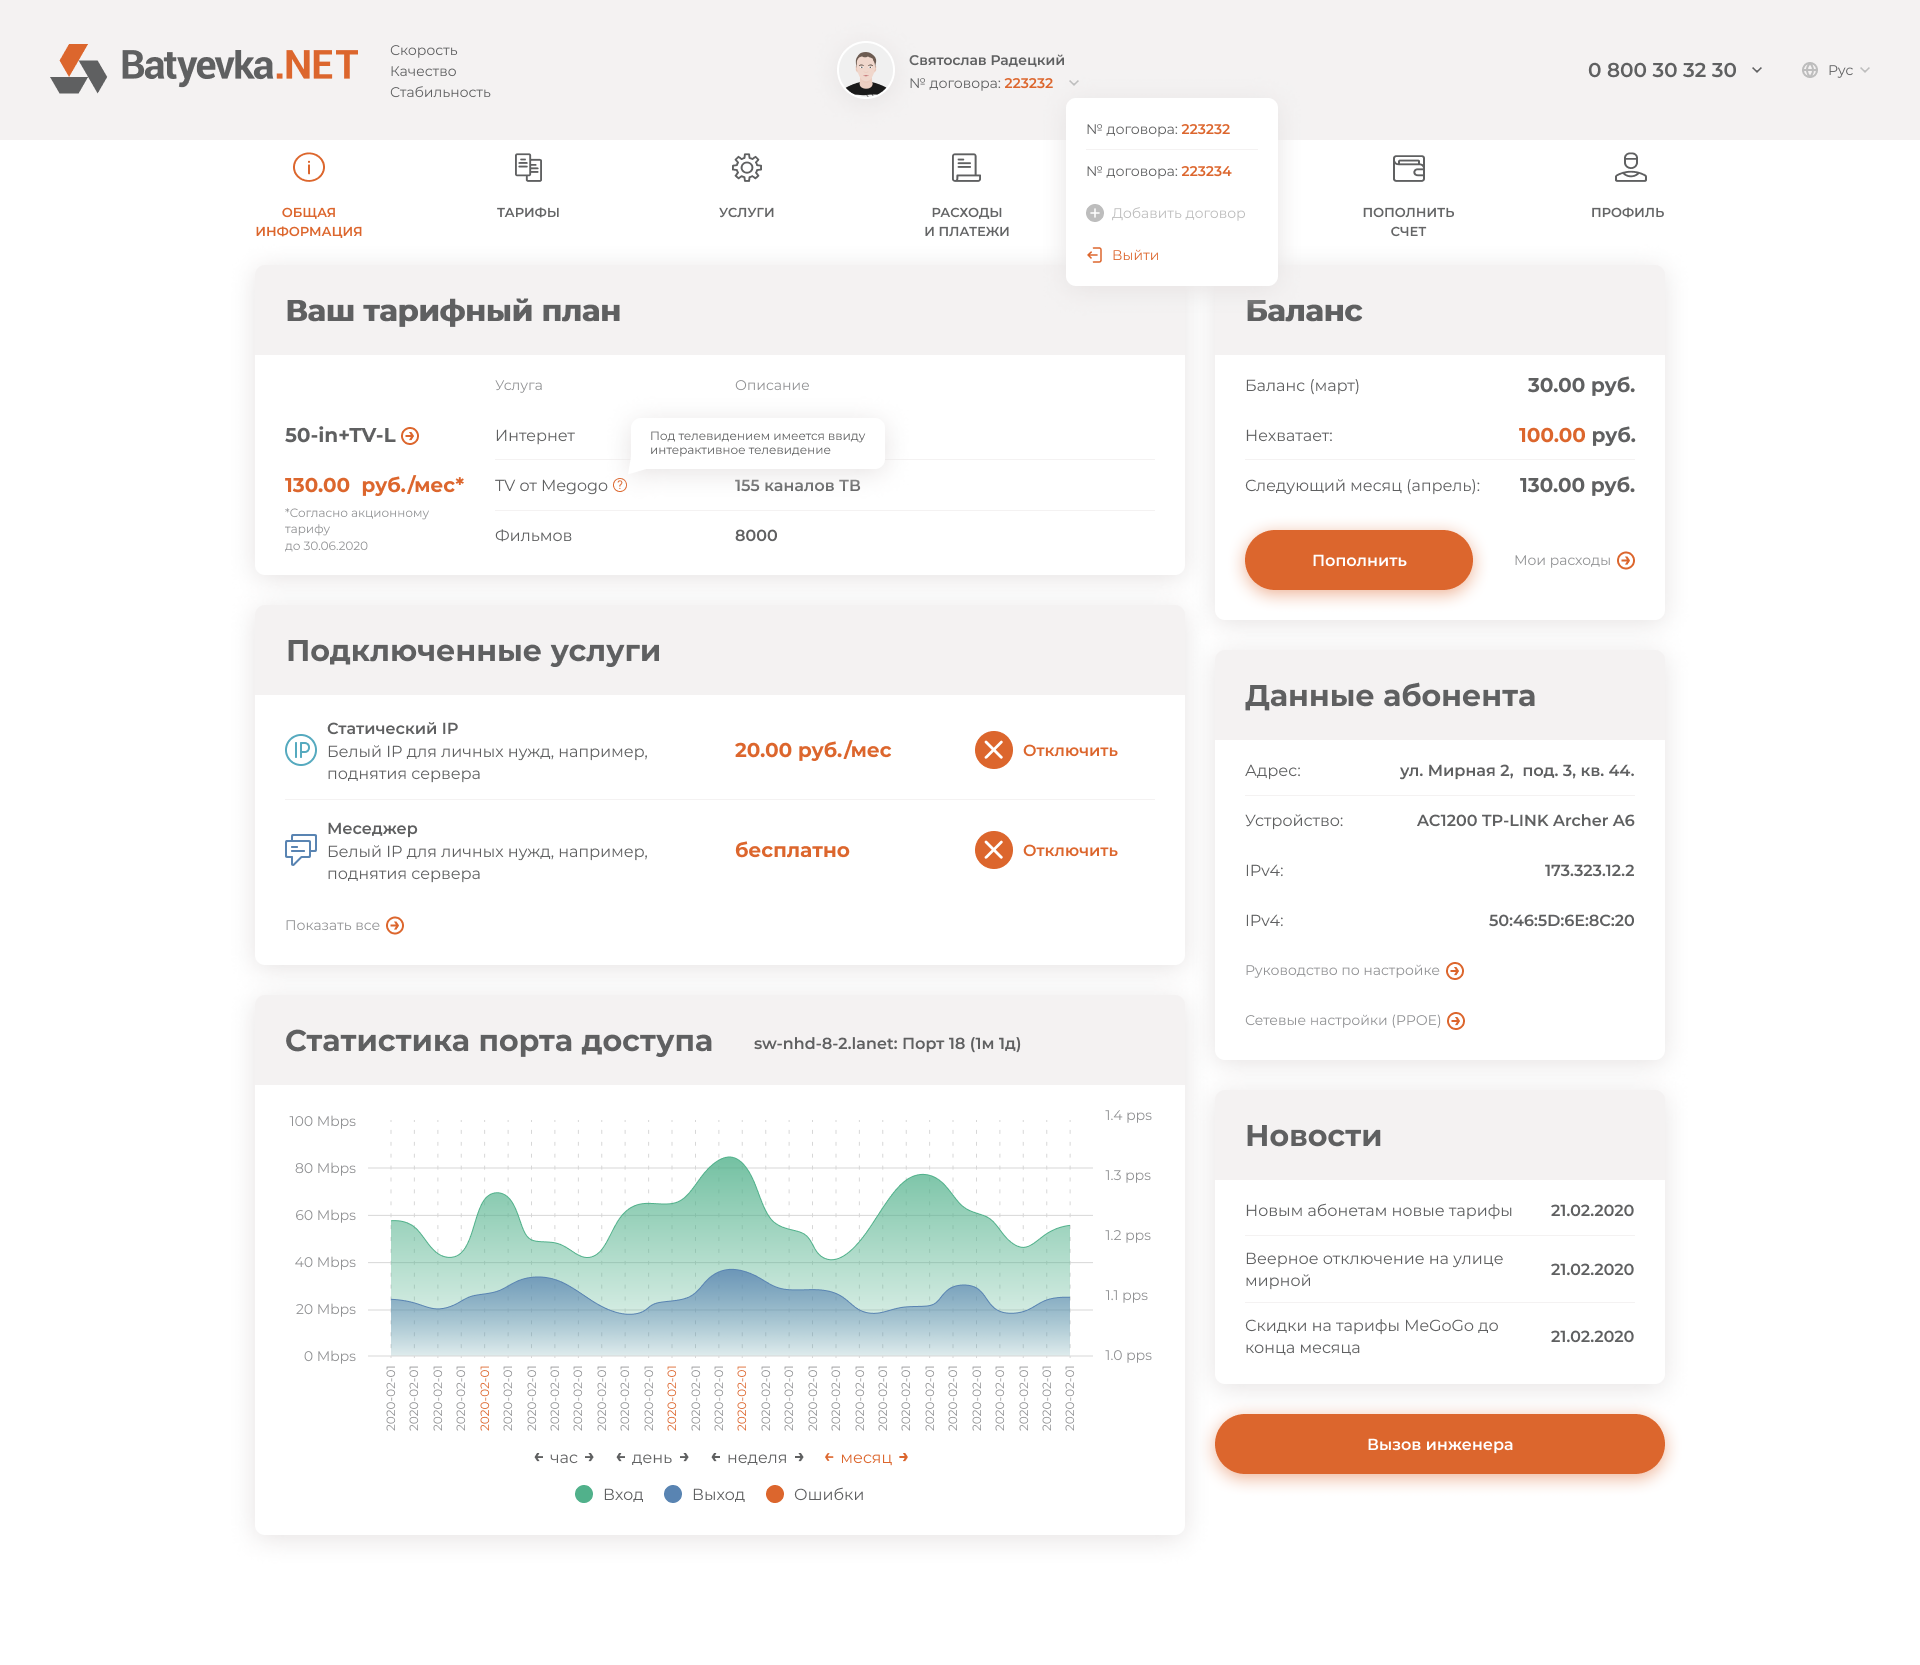
Task: Open Пополнить счет wallet icon
Action: click(x=1408, y=169)
